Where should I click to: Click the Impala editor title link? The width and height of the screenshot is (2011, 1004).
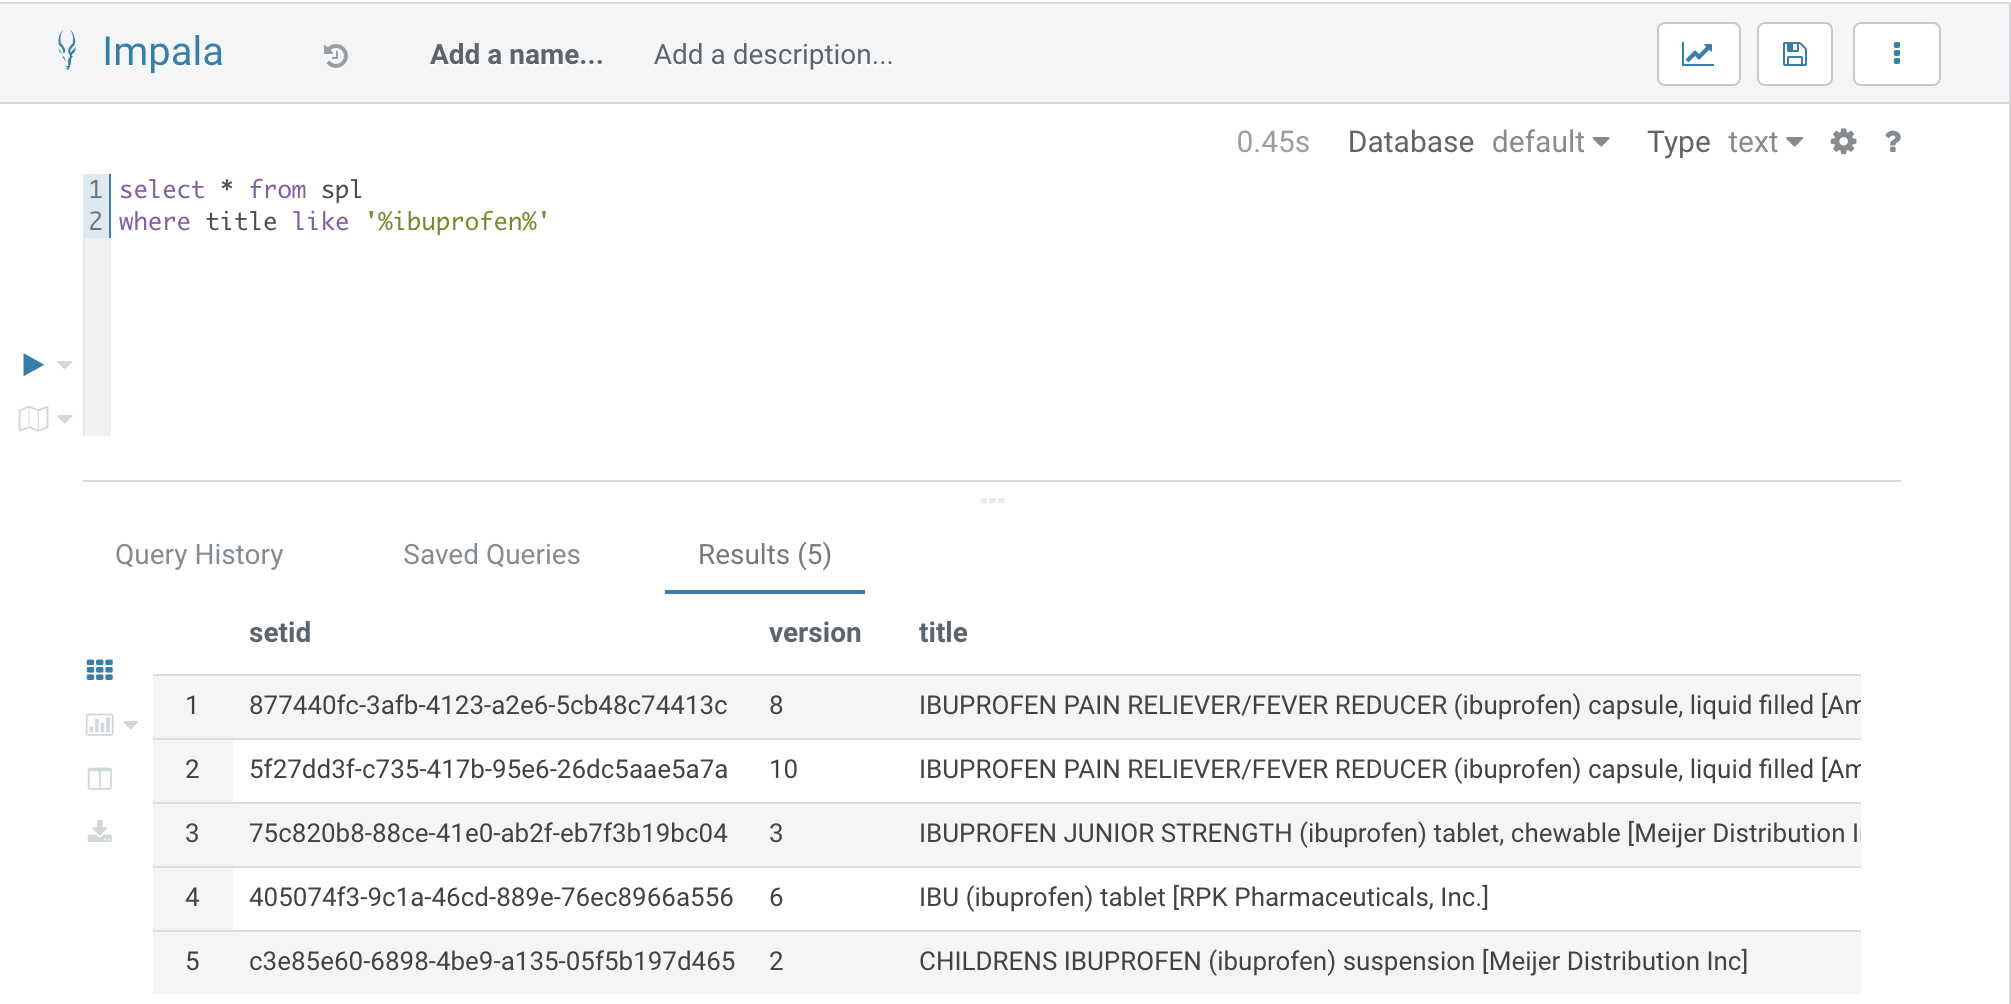(162, 52)
